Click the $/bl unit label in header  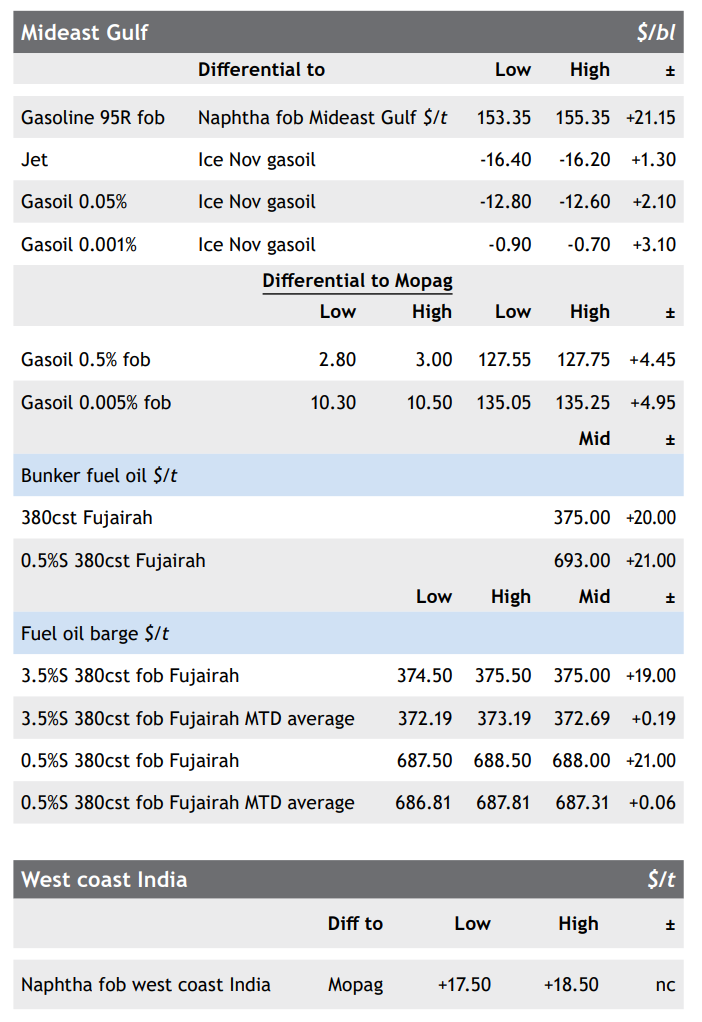tap(655, 32)
